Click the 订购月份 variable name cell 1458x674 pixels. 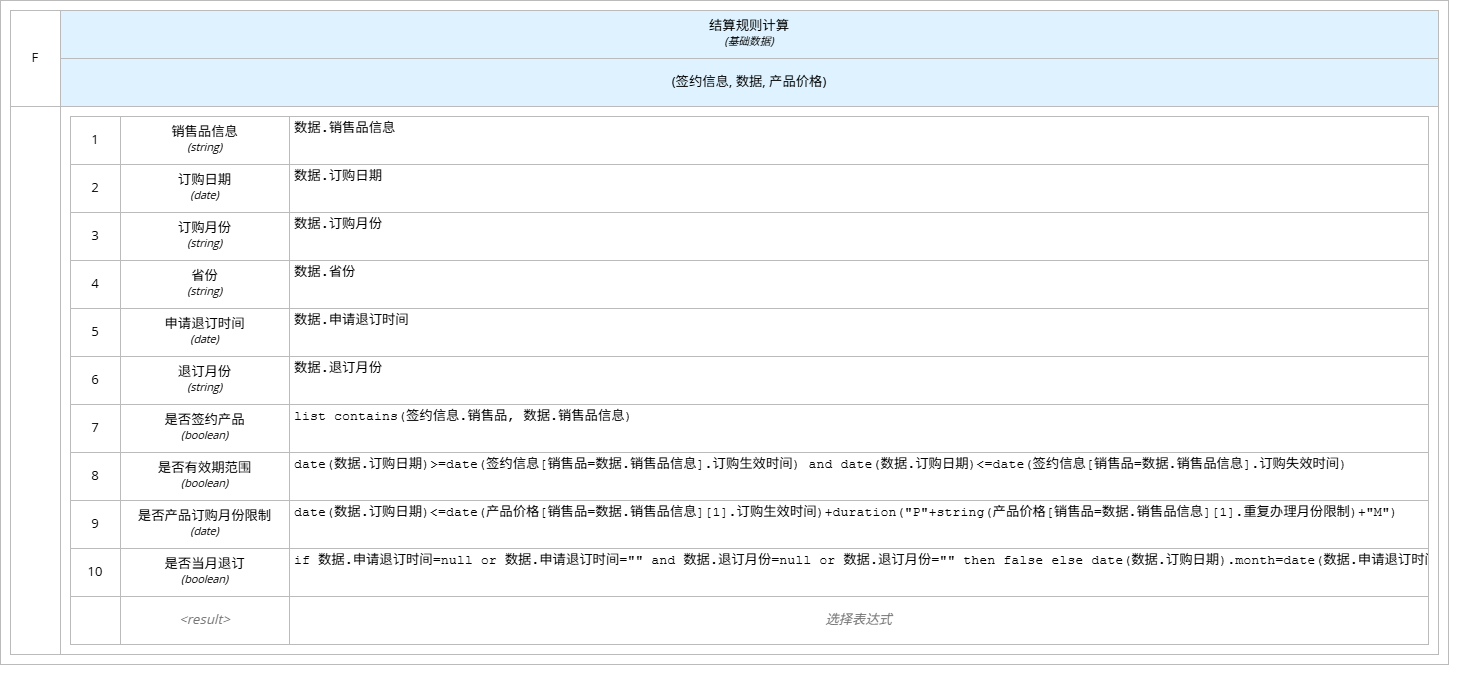click(204, 227)
